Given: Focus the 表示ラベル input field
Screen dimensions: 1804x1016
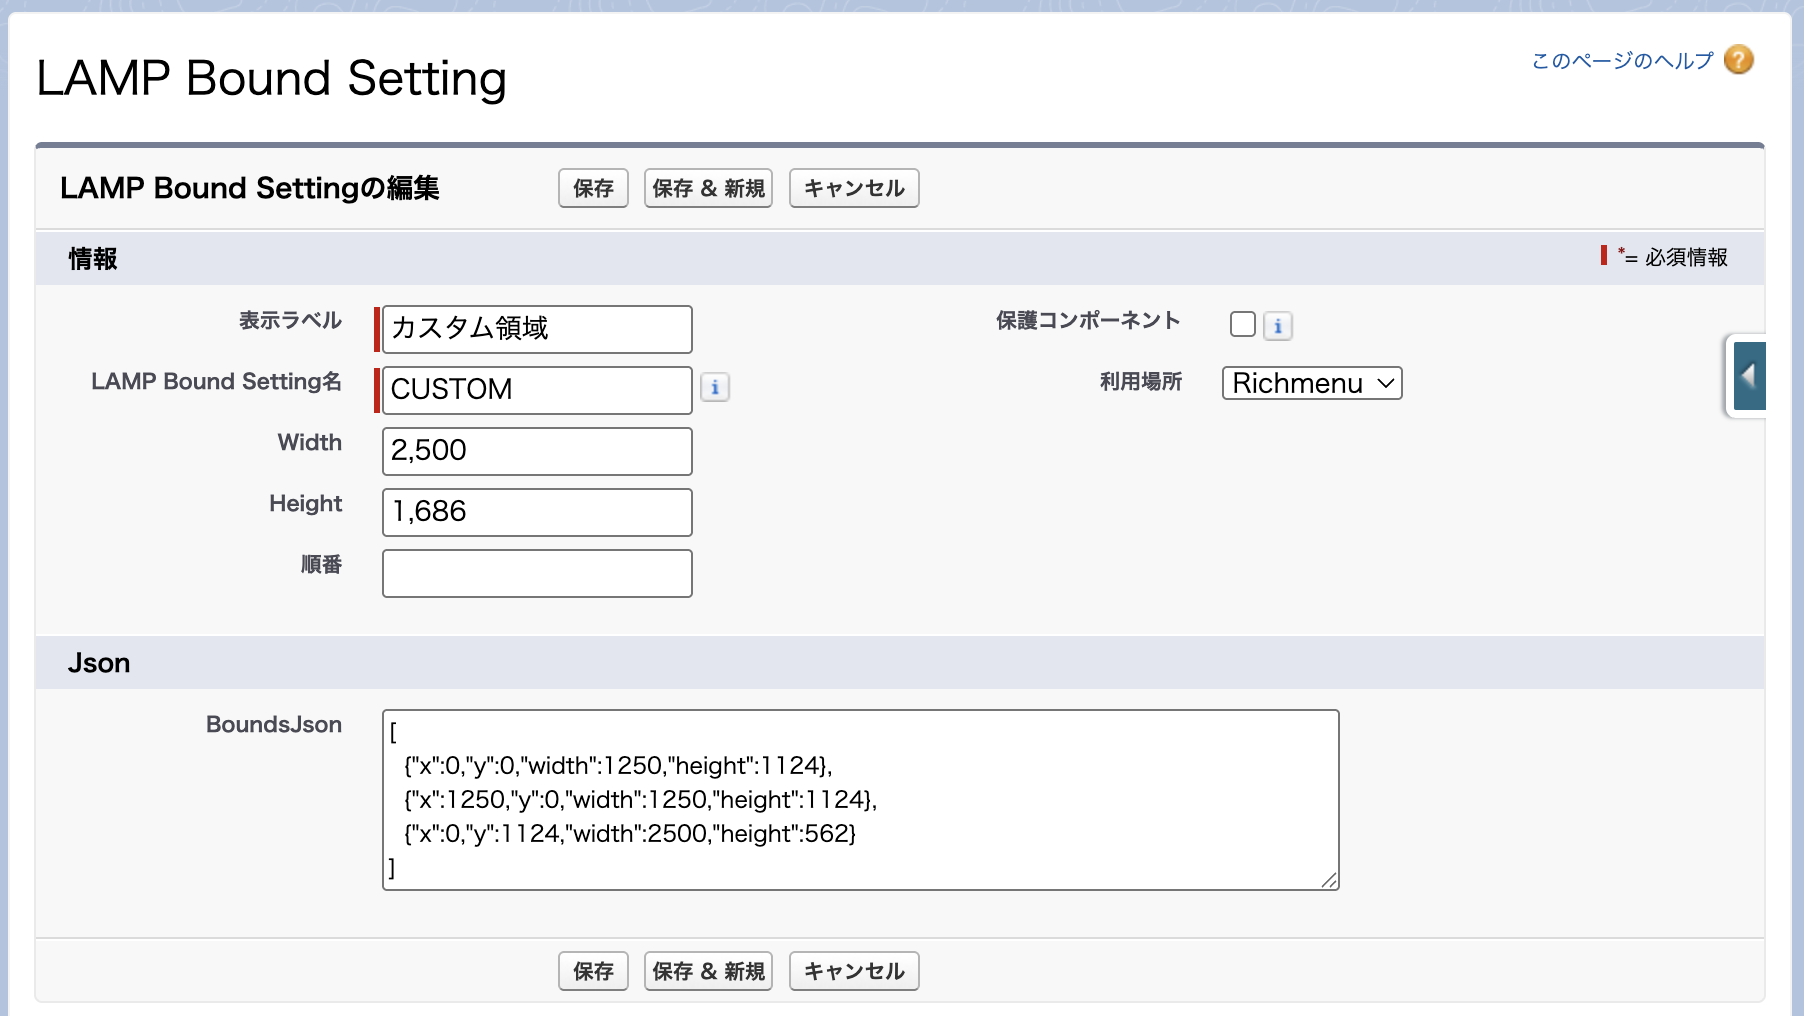Looking at the screenshot, I should 537,329.
